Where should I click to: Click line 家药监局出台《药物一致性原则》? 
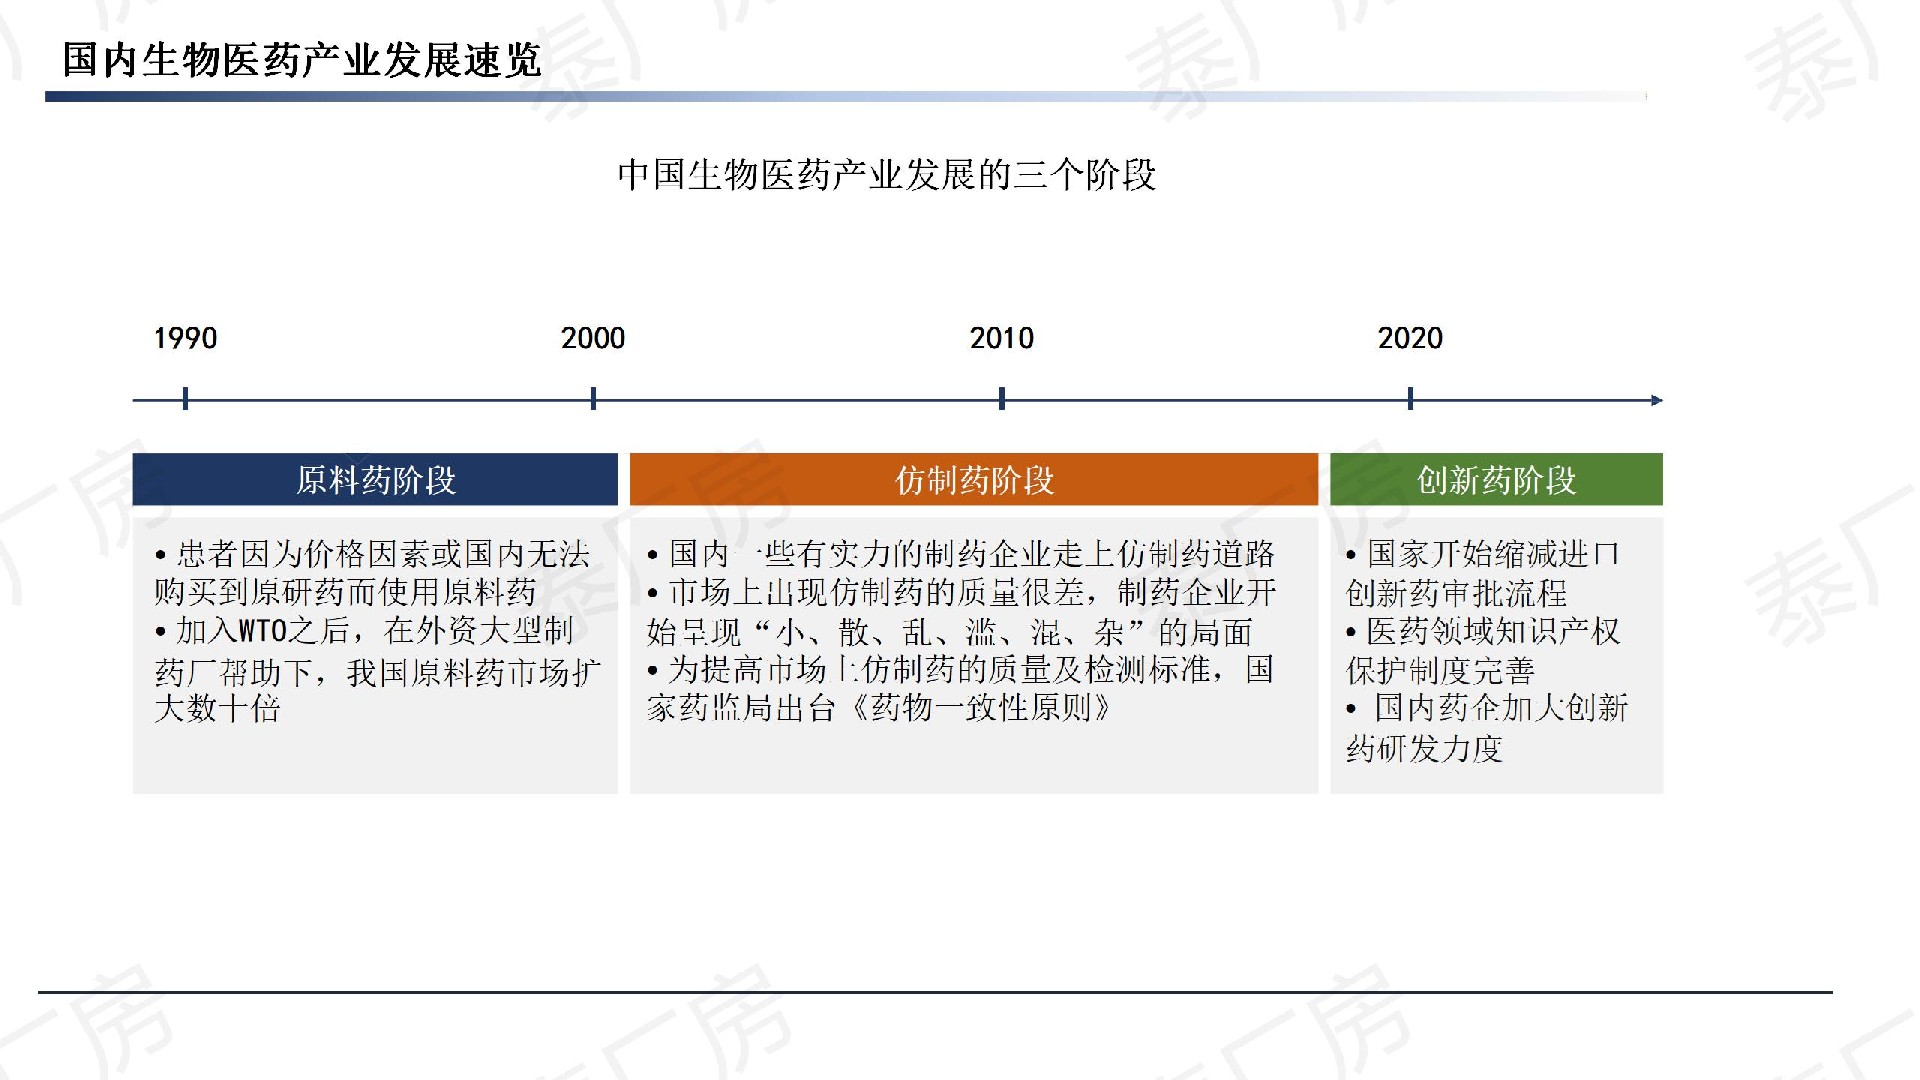coord(879,708)
